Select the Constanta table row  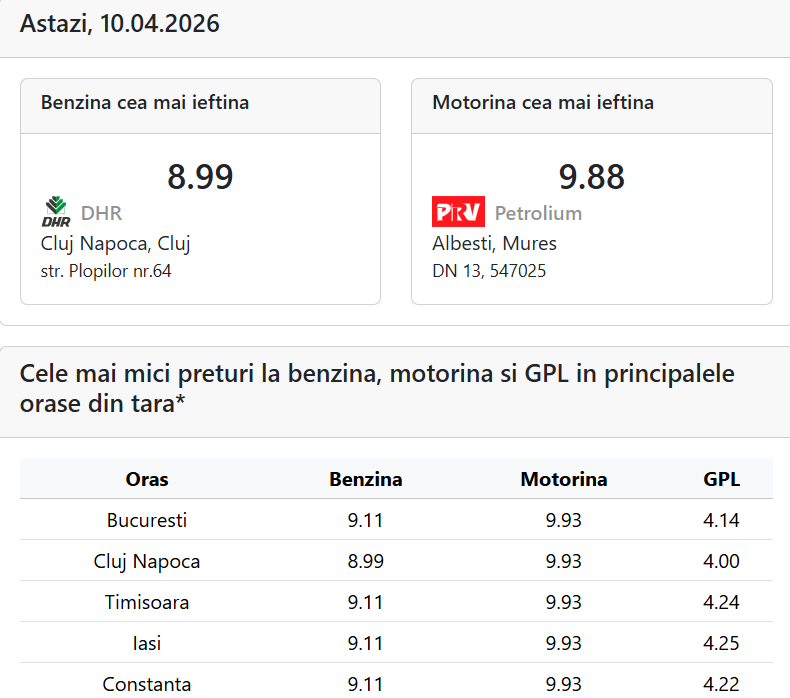147,684
